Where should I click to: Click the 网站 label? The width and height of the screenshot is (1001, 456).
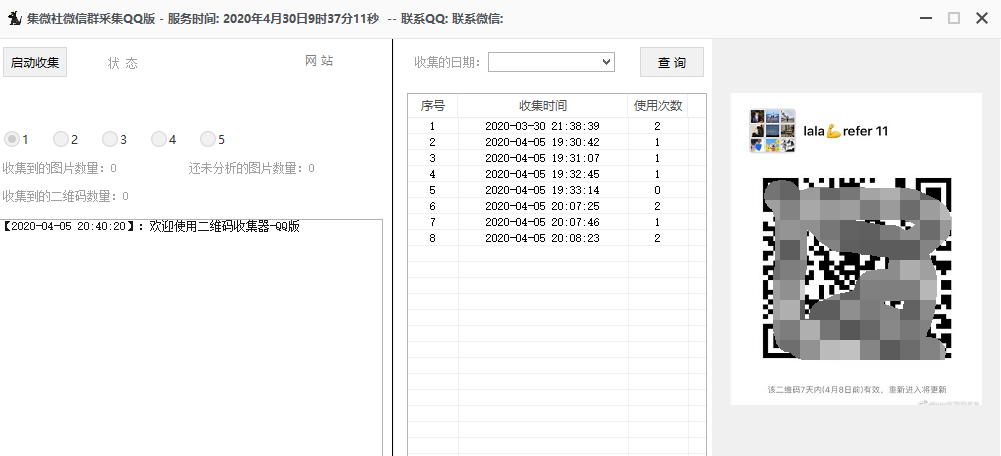click(319, 61)
